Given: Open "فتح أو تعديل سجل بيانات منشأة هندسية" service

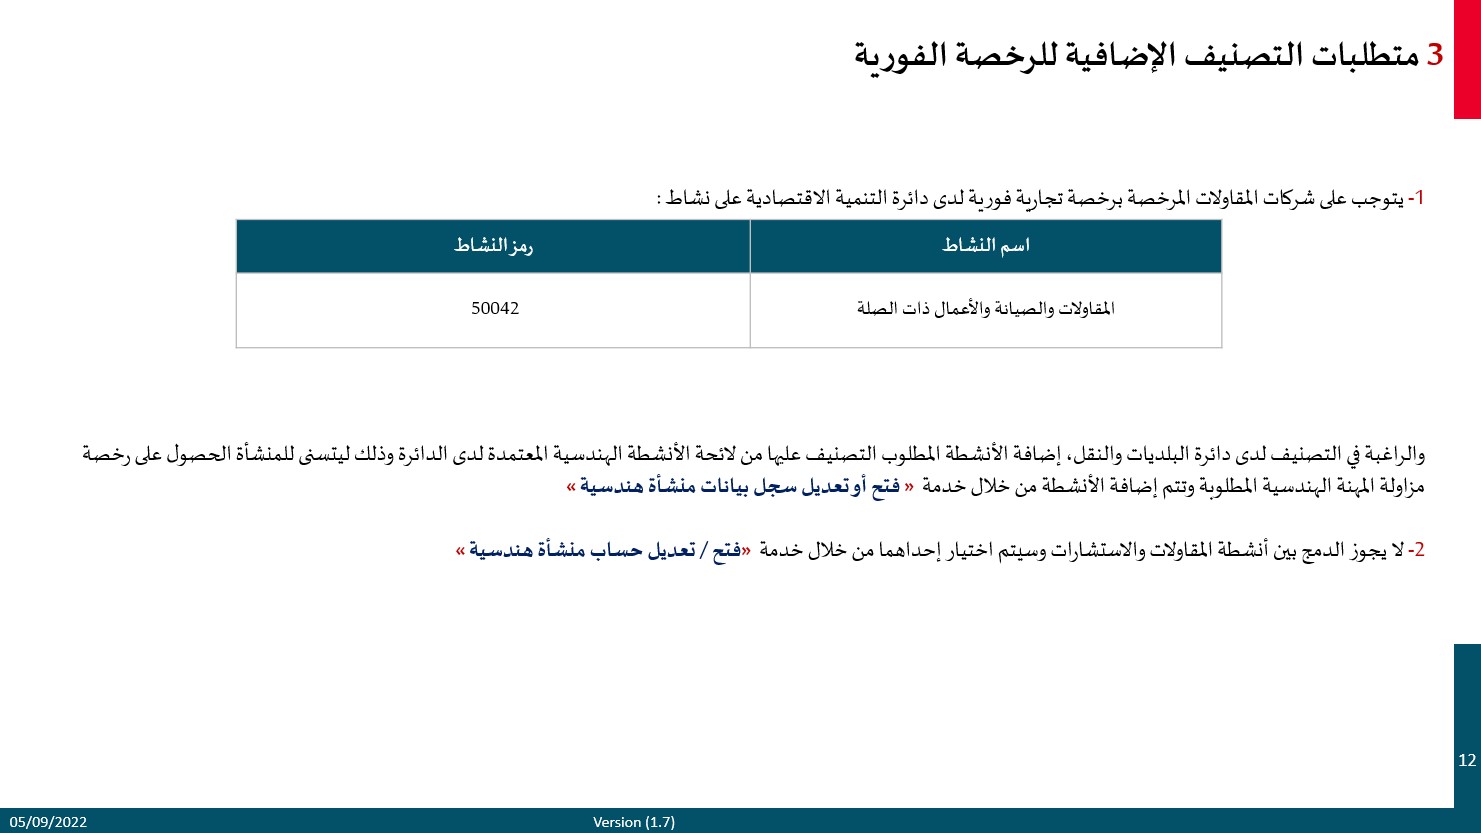Looking at the screenshot, I should 740,487.
